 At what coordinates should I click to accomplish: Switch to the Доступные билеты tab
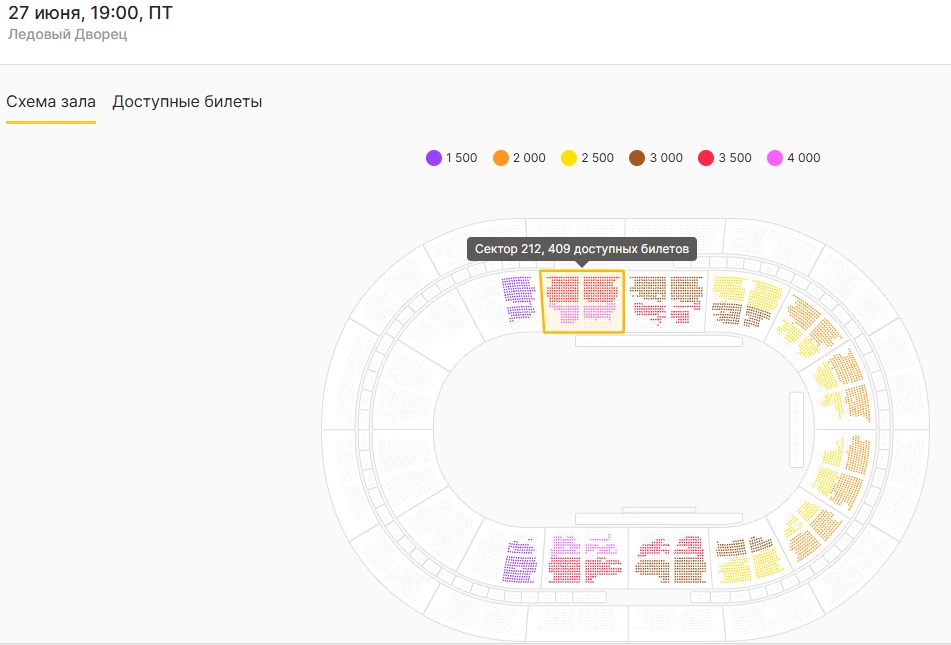187,101
